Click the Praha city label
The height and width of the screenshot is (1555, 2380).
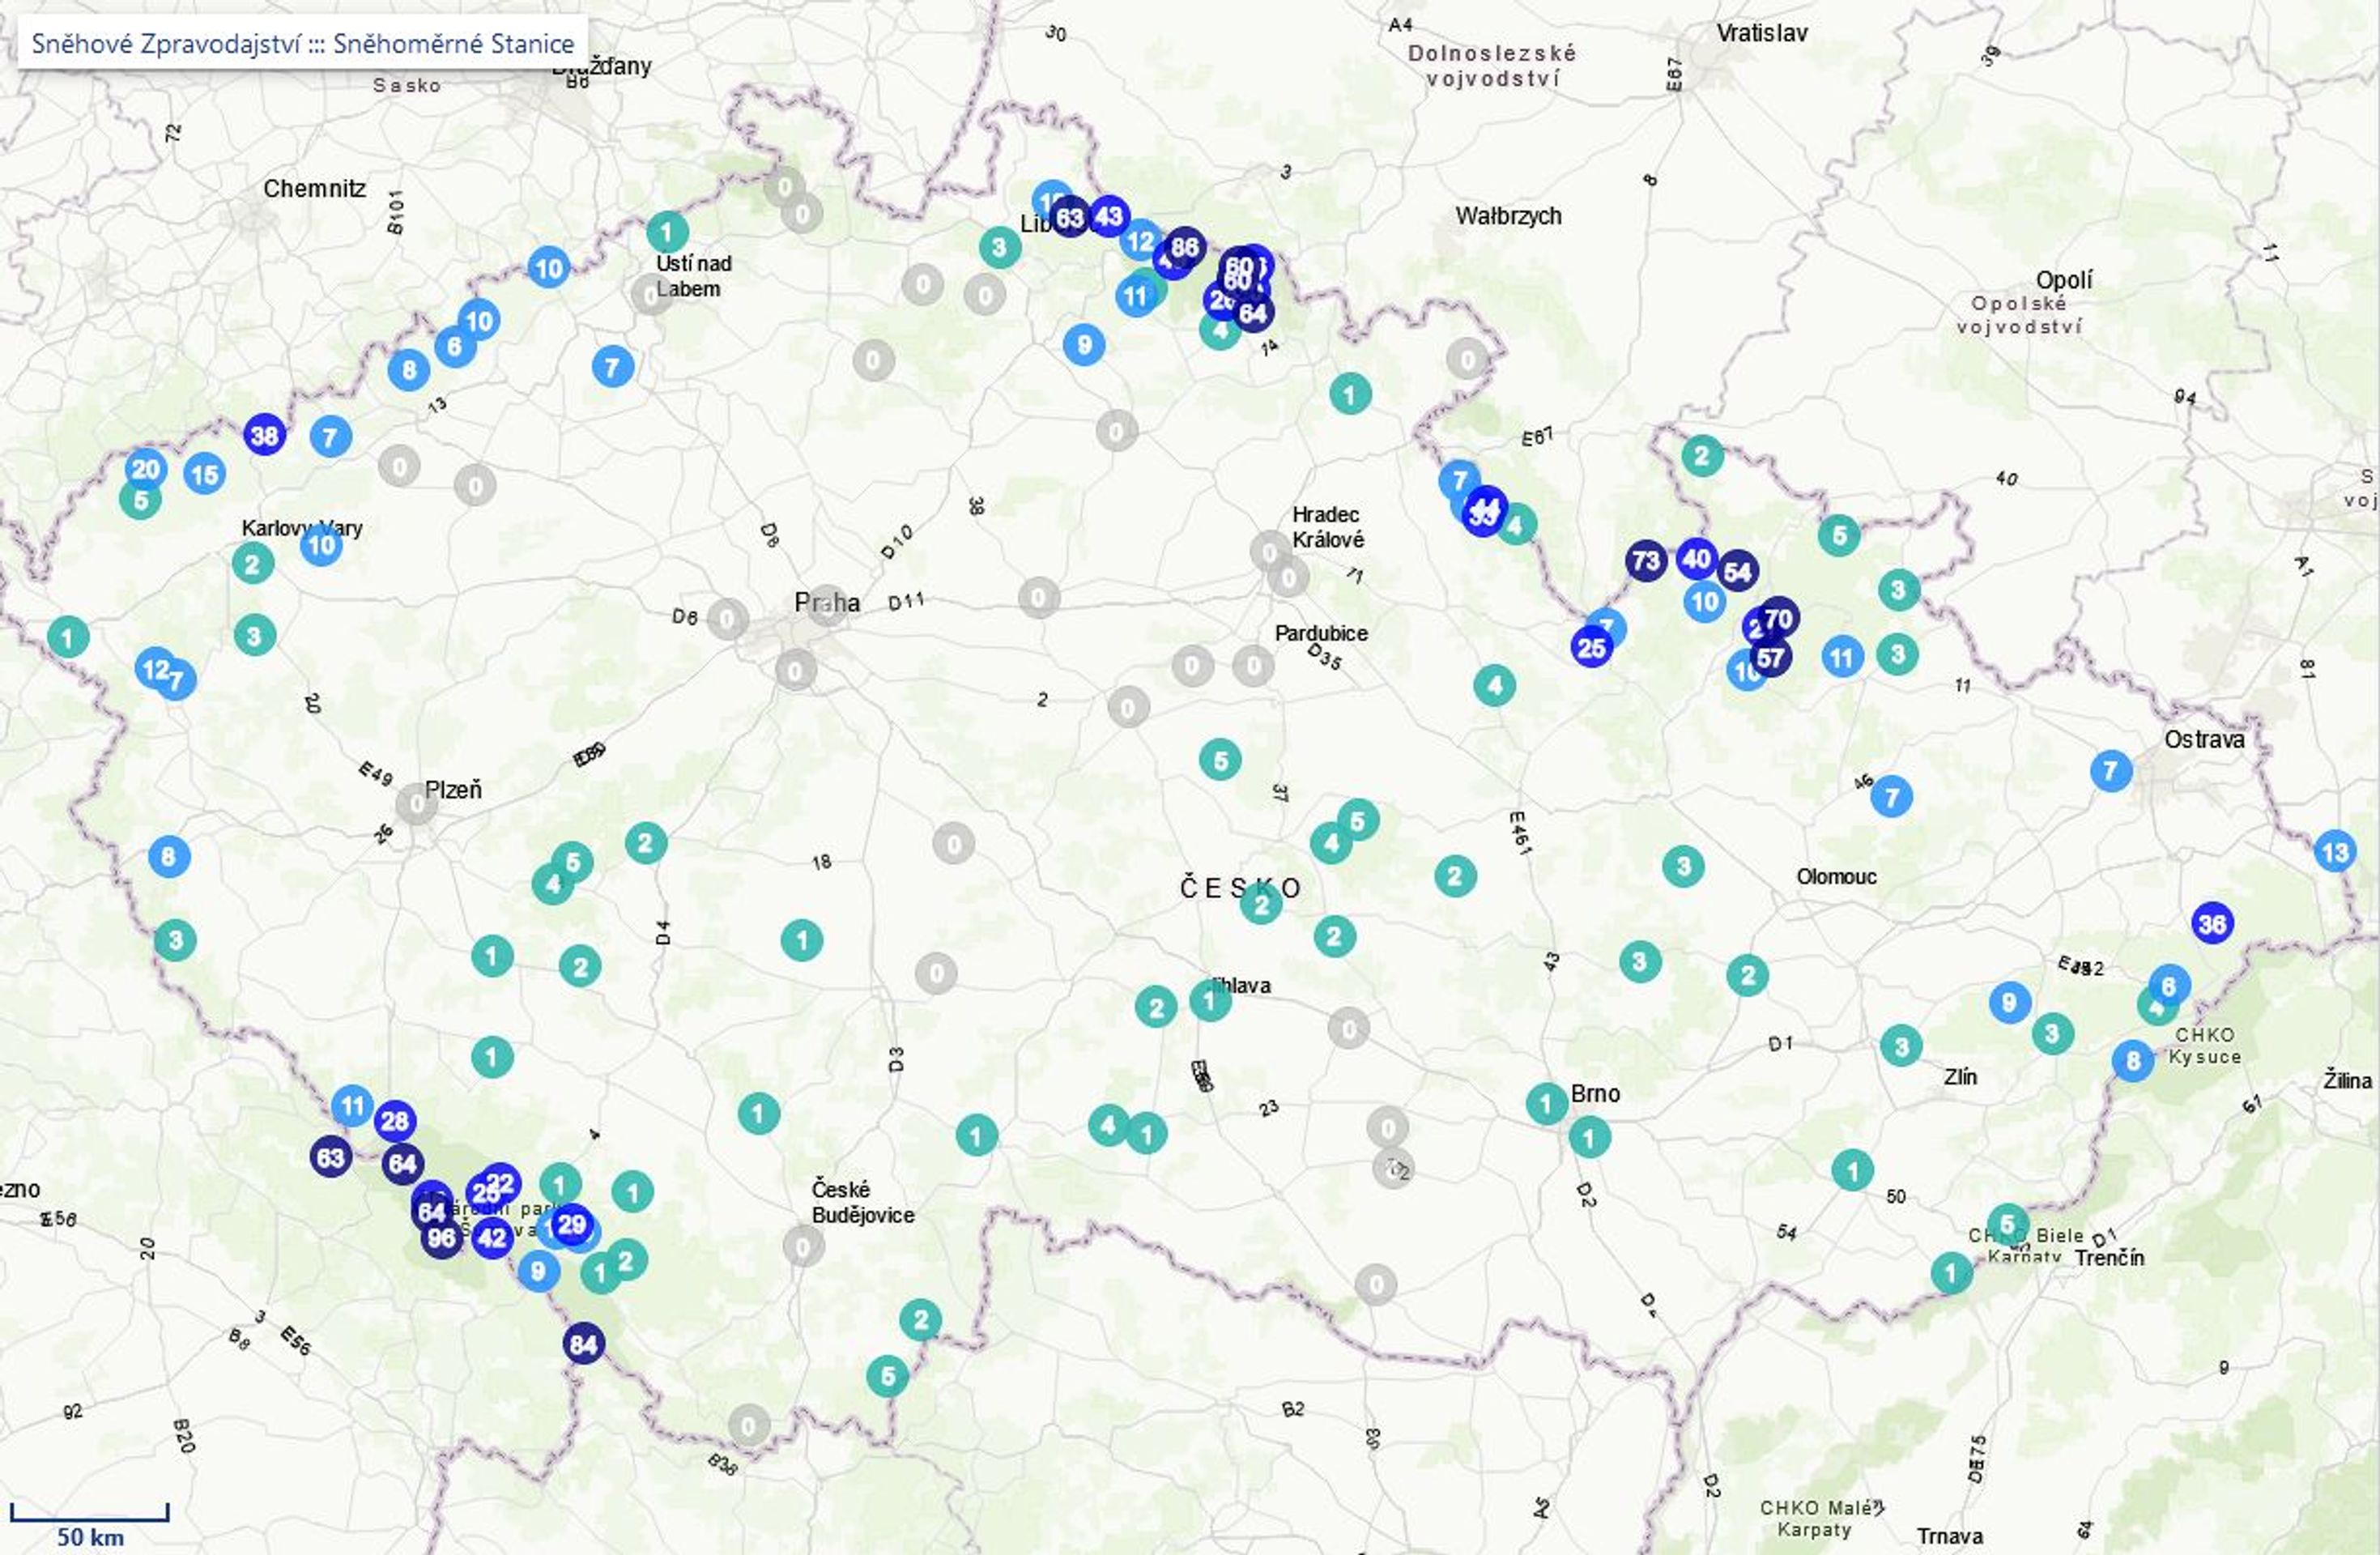click(x=827, y=602)
